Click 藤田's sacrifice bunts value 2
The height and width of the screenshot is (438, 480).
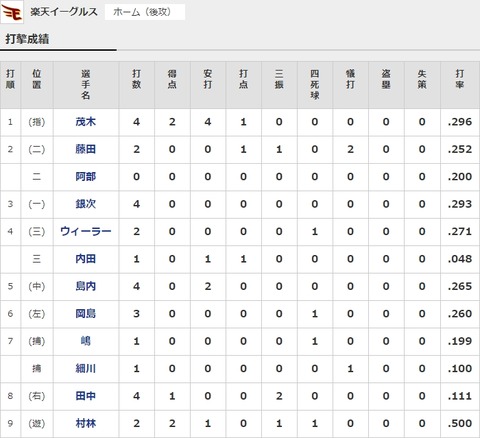pyautogui.click(x=350, y=149)
